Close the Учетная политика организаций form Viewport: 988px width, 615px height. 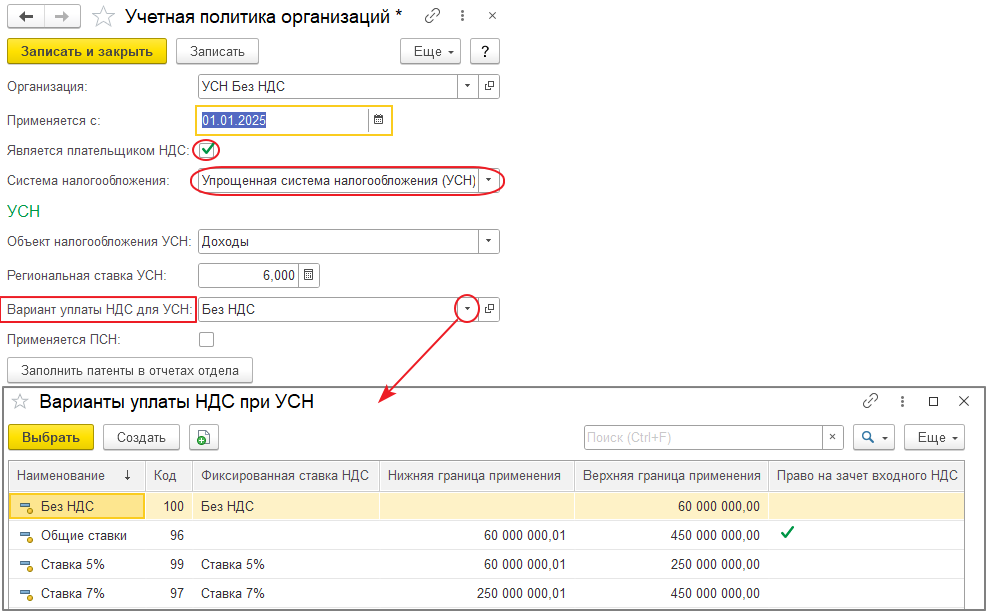click(x=493, y=16)
